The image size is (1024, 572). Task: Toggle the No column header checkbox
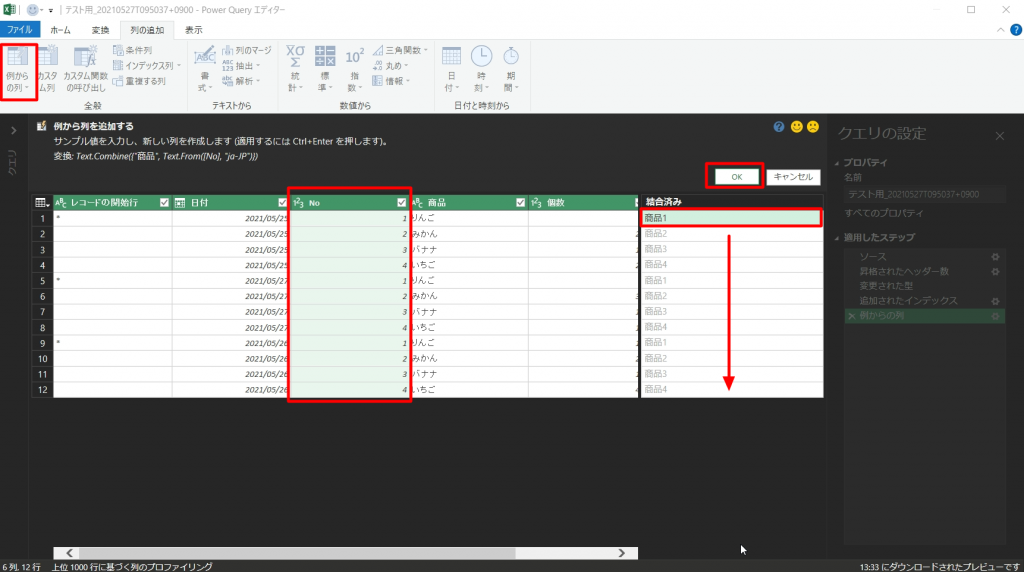point(401,203)
